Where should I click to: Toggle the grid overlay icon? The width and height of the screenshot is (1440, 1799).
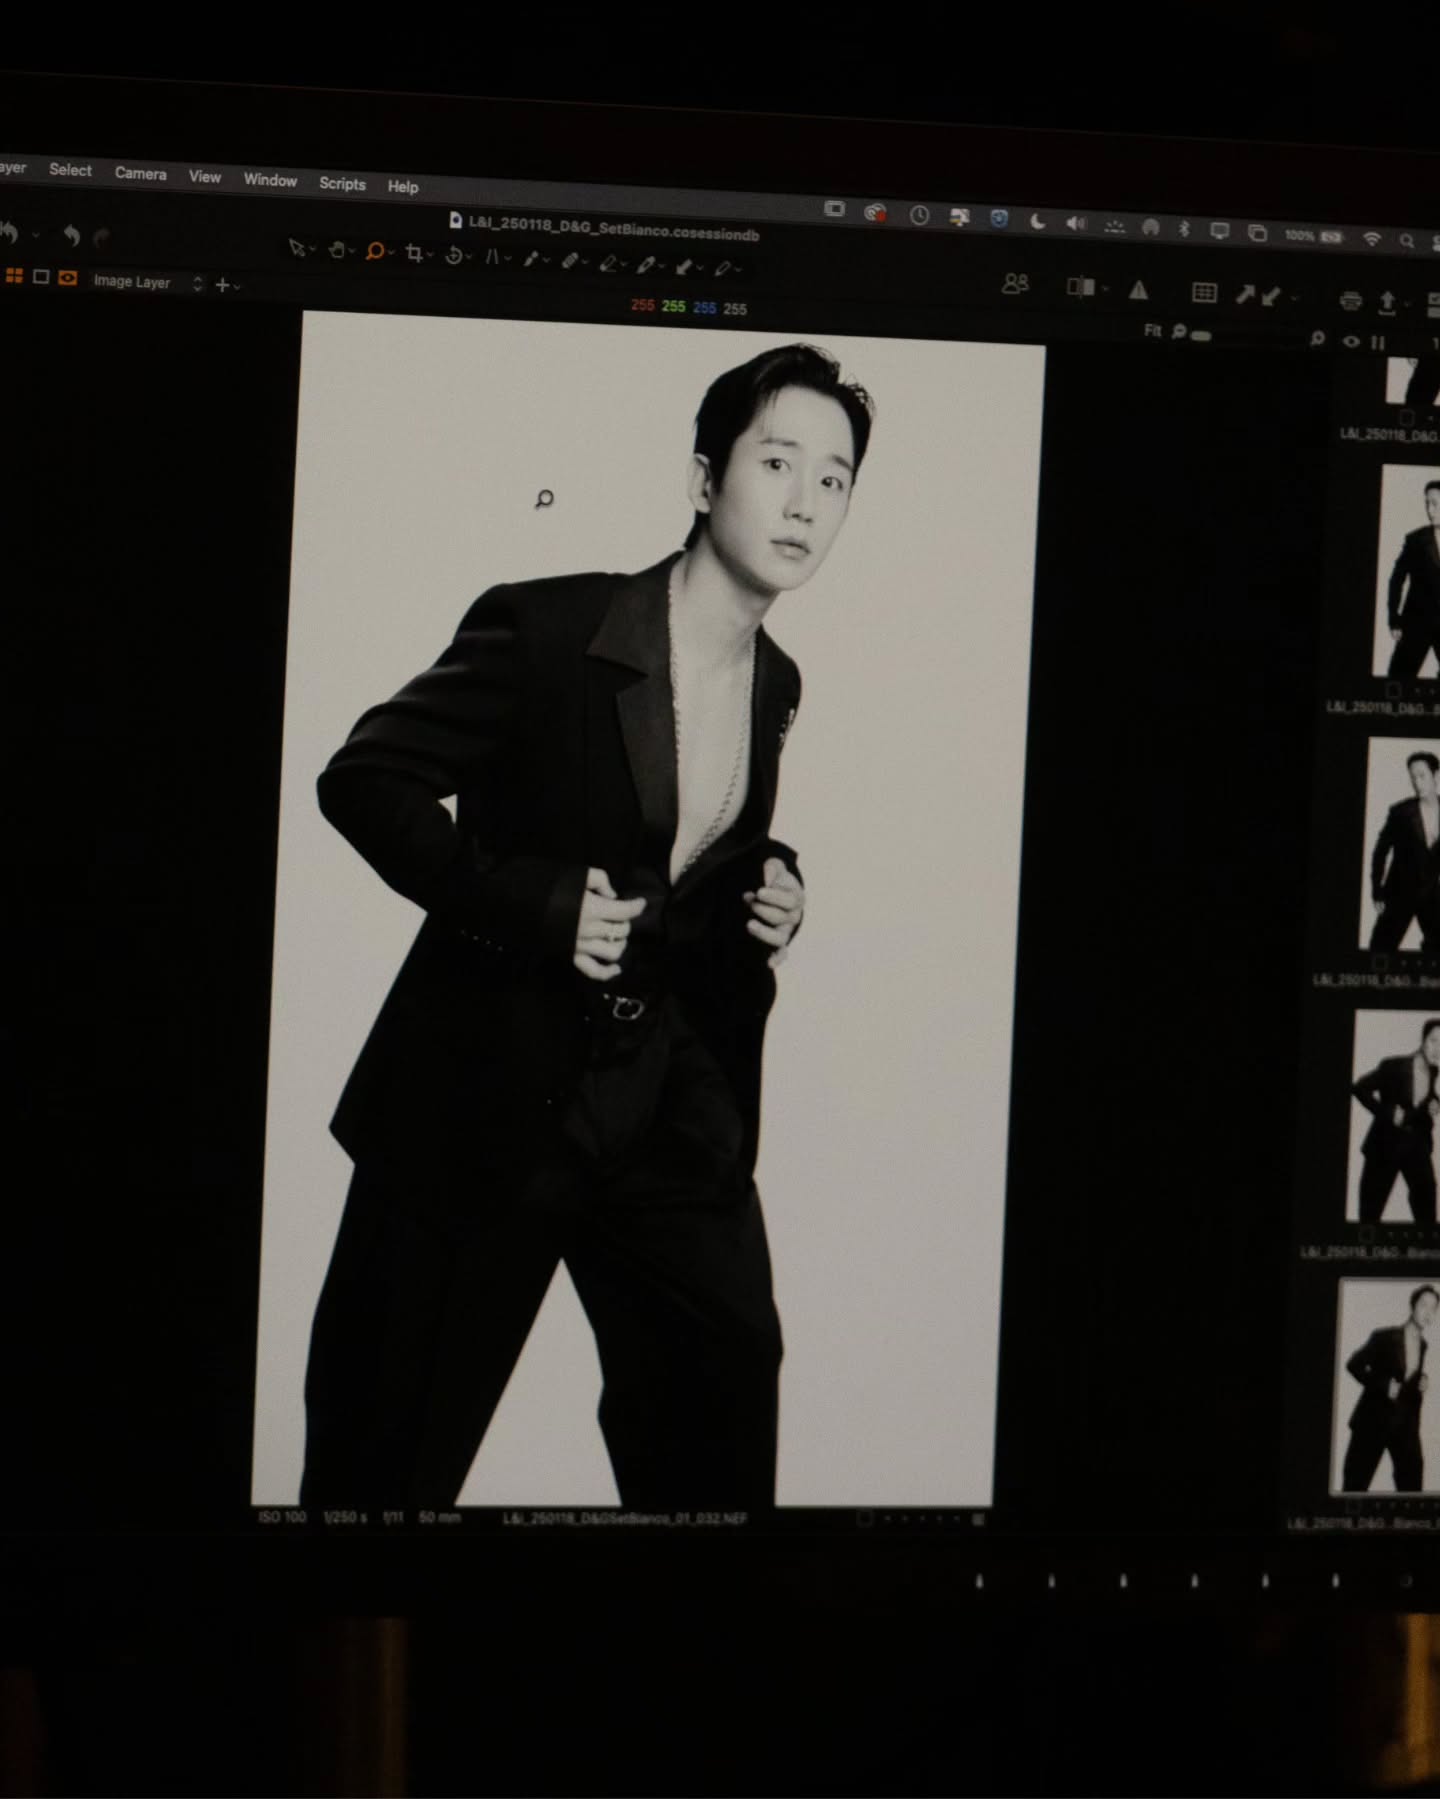pos(1204,293)
